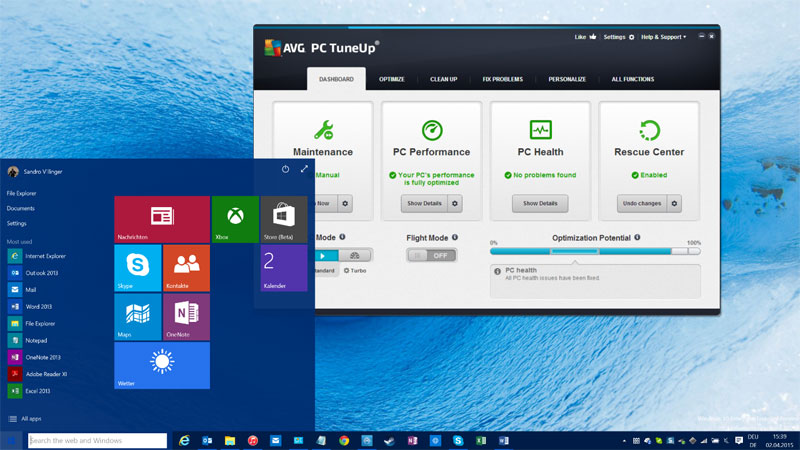Launch Excel 2013 from Most used
The width and height of the screenshot is (800, 450).
pyautogui.click(x=30, y=391)
